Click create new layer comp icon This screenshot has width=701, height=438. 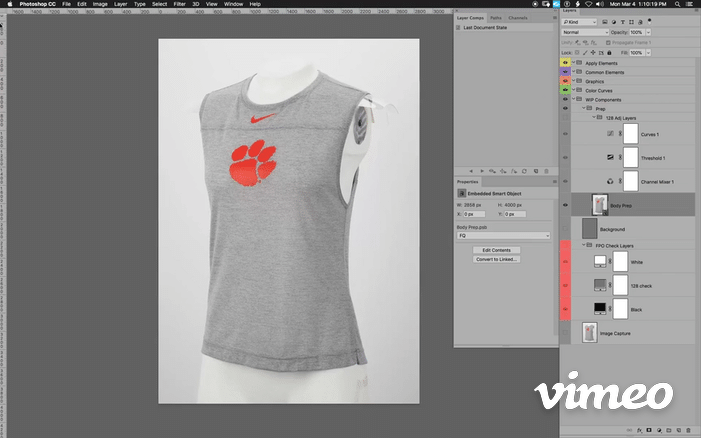[536, 171]
